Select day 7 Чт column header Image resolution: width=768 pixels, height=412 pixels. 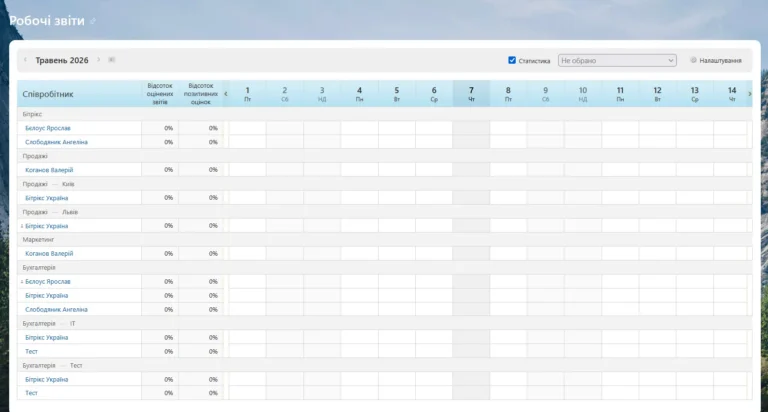(471, 94)
